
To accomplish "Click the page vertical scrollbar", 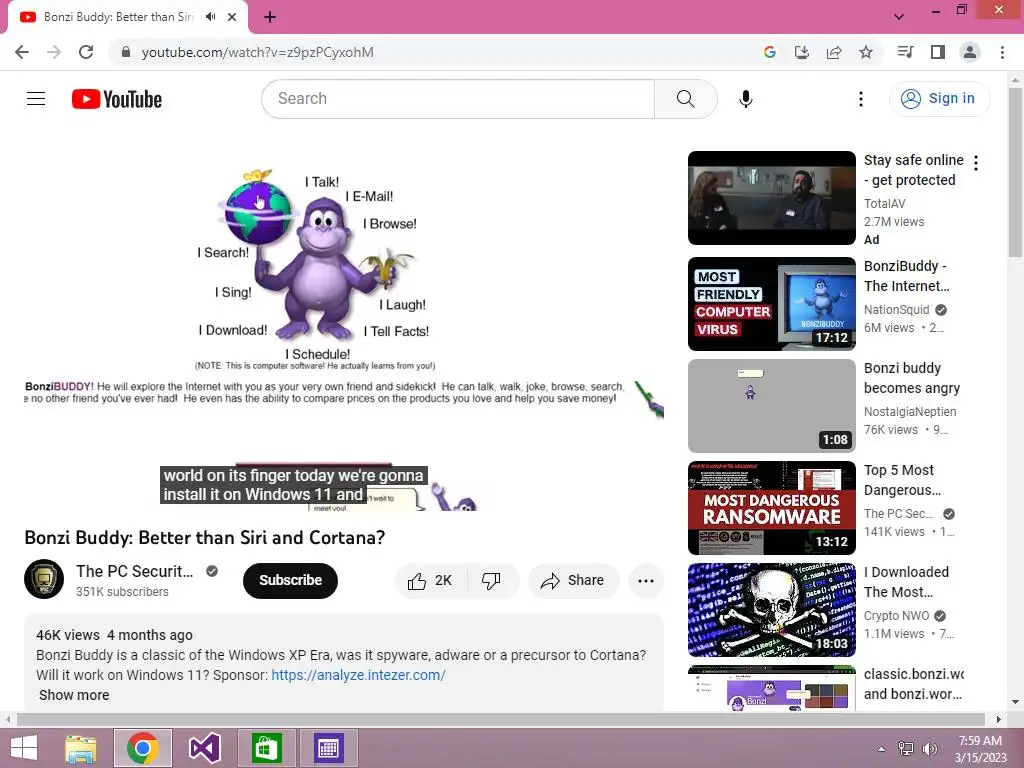I will click(1015, 172).
